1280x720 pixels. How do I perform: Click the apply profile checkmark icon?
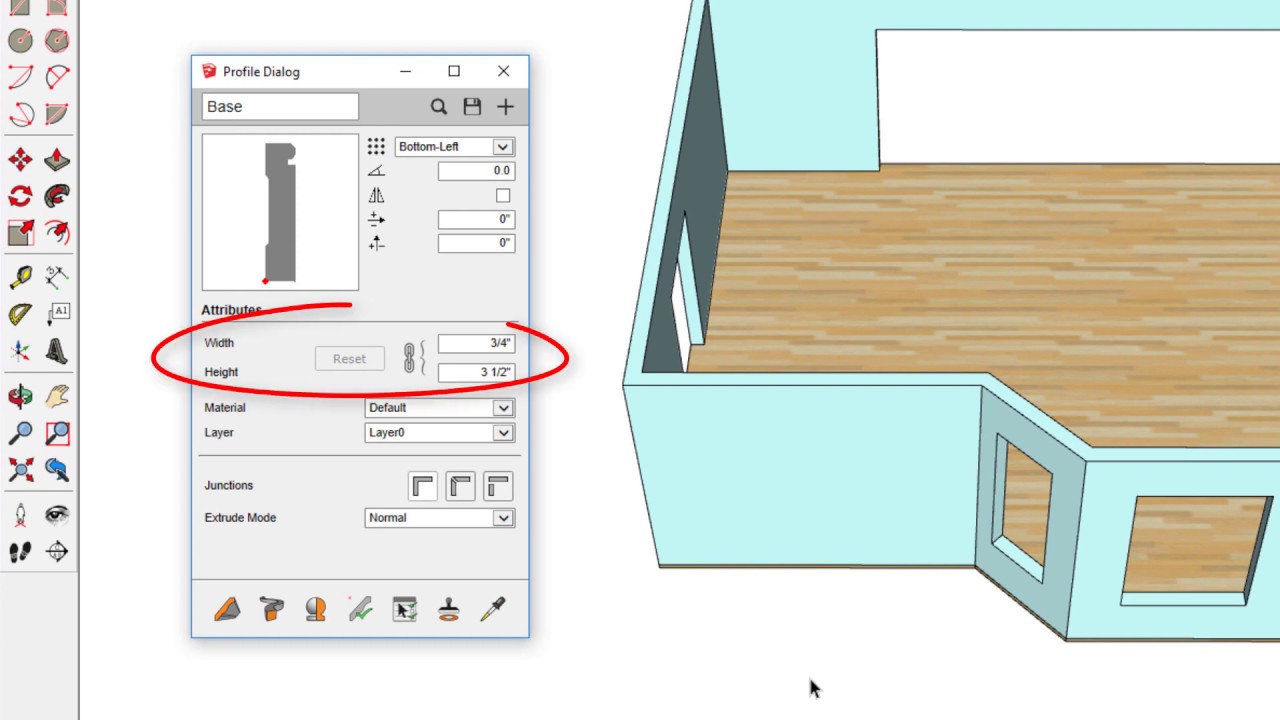point(360,609)
